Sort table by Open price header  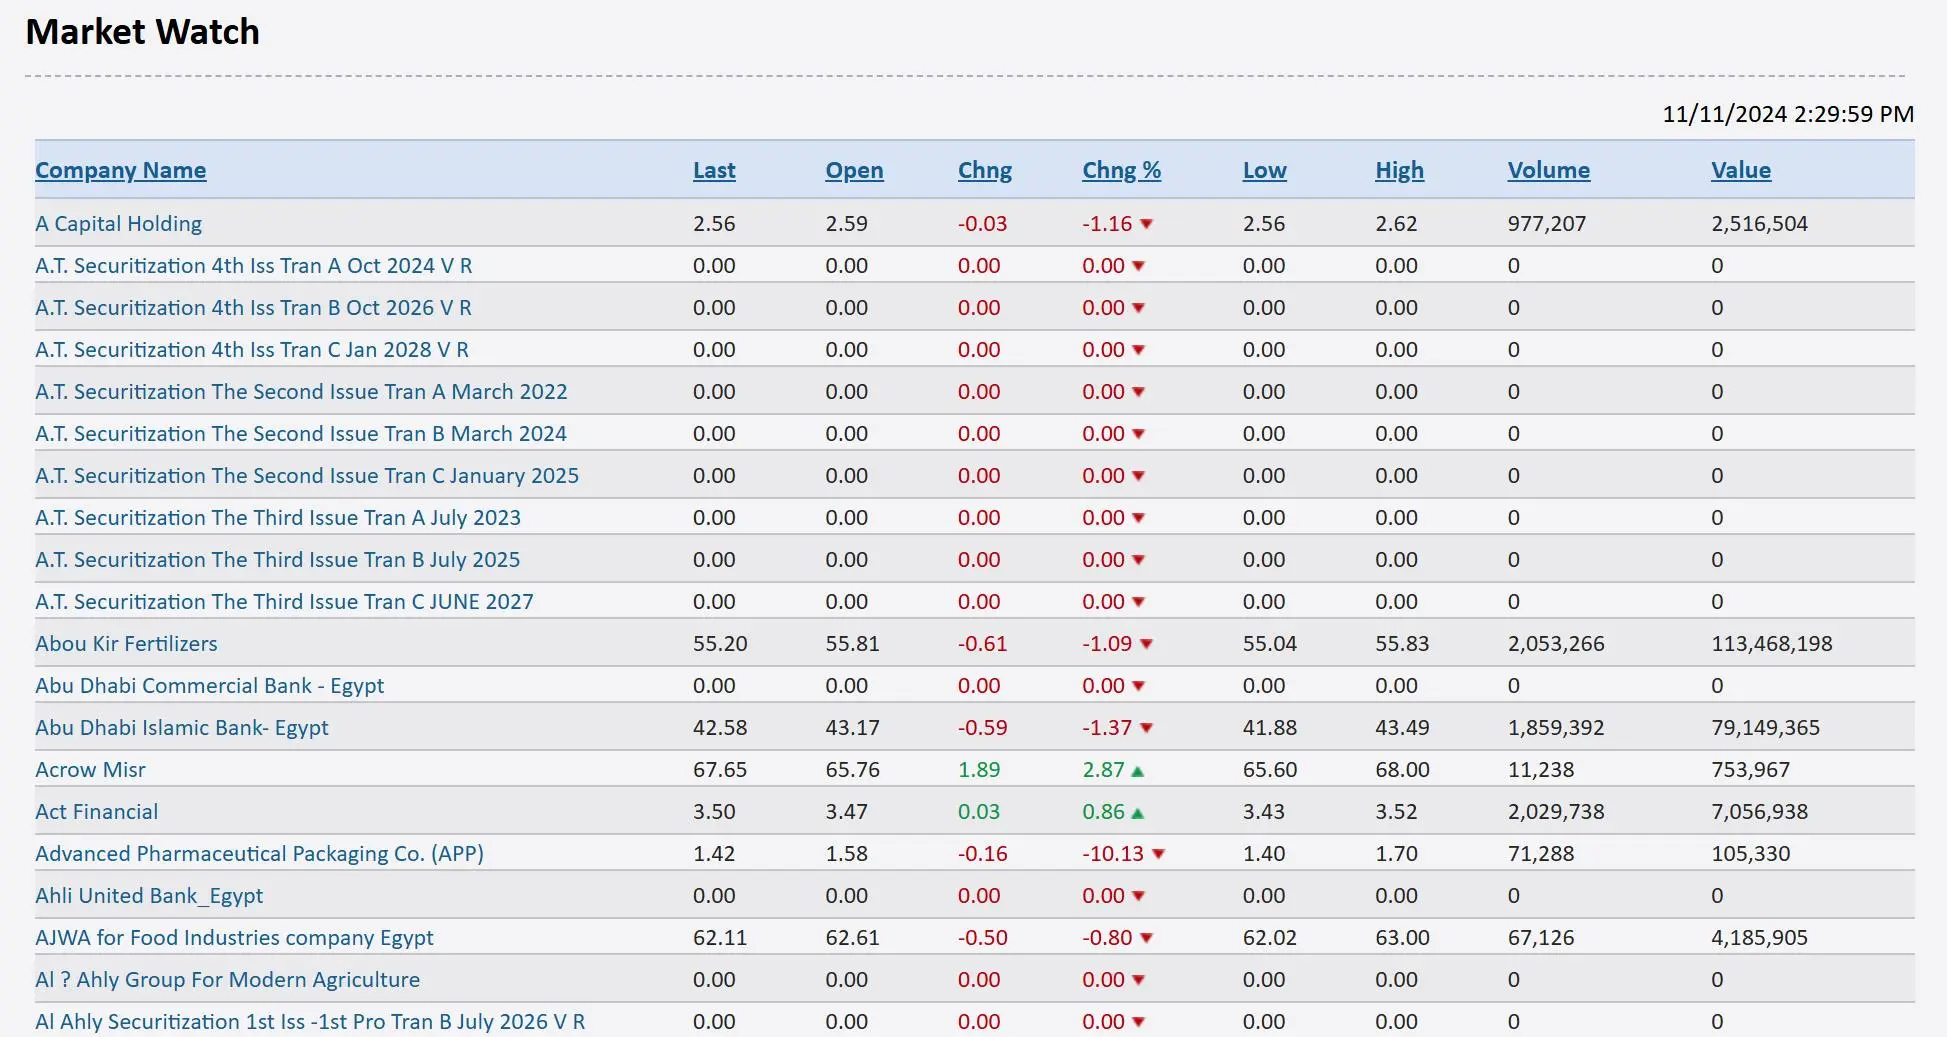[854, 170]
